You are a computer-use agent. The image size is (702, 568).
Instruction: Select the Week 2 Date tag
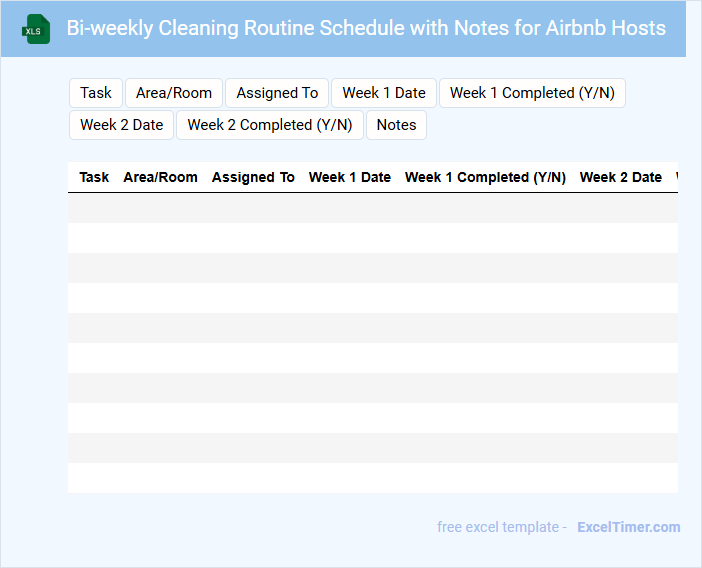click(122, 125)
